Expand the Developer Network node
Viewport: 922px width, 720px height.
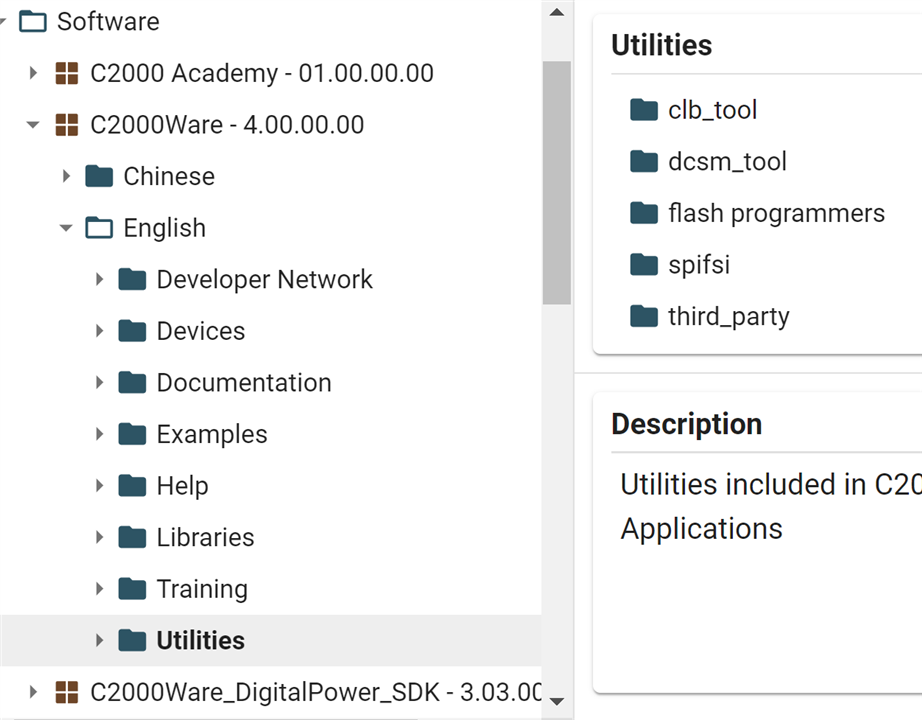click(x=100, y=279)
